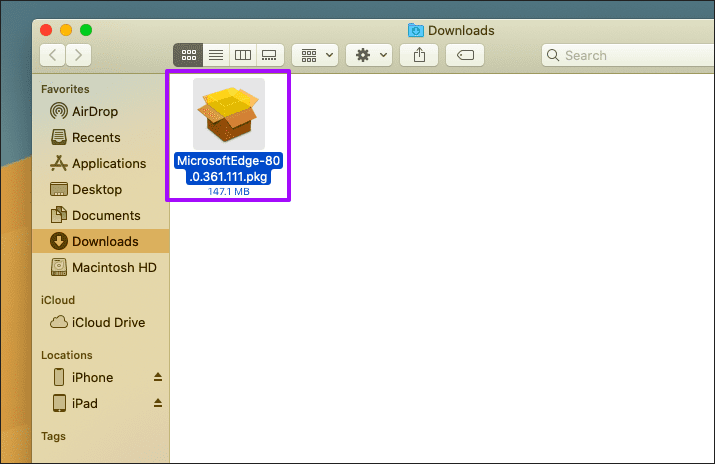The image size is (715, 464).
Task: Eject the iPad
Action: click(158, 403)
